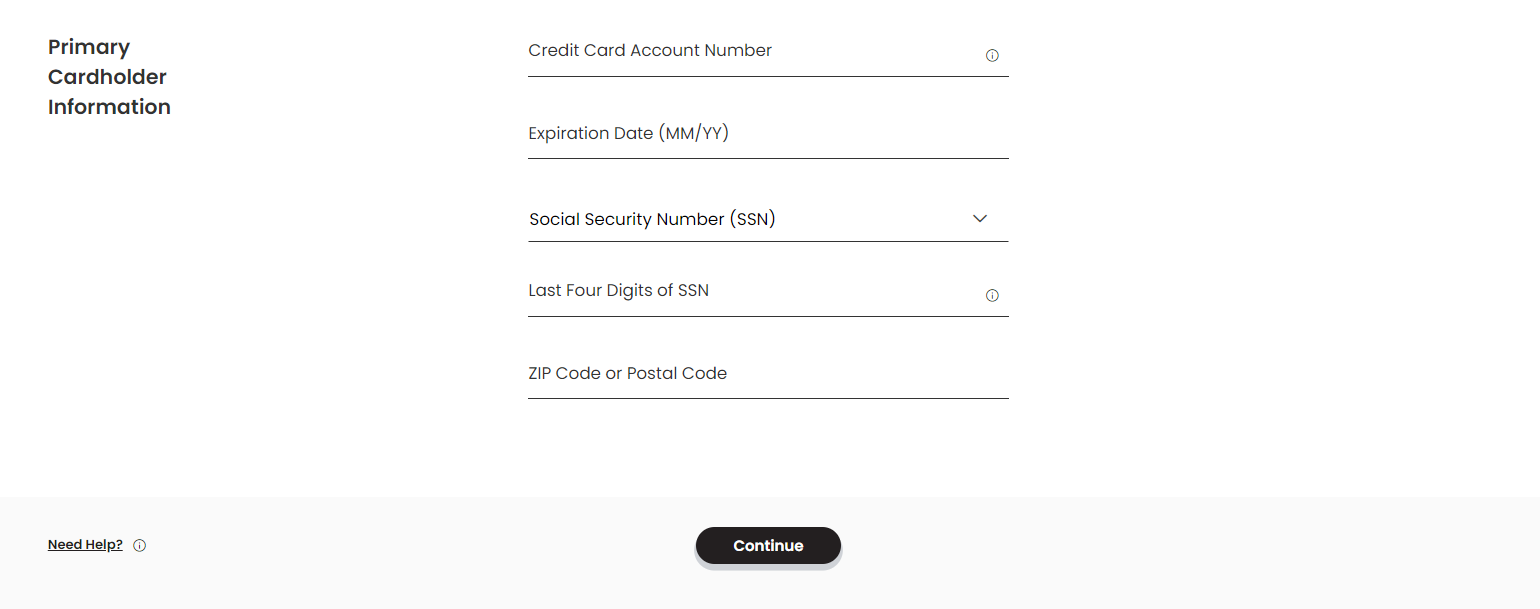Focus the Credit Card Account Number field
Viewport: 1540px width, 609px height.
tap(750, 56)
